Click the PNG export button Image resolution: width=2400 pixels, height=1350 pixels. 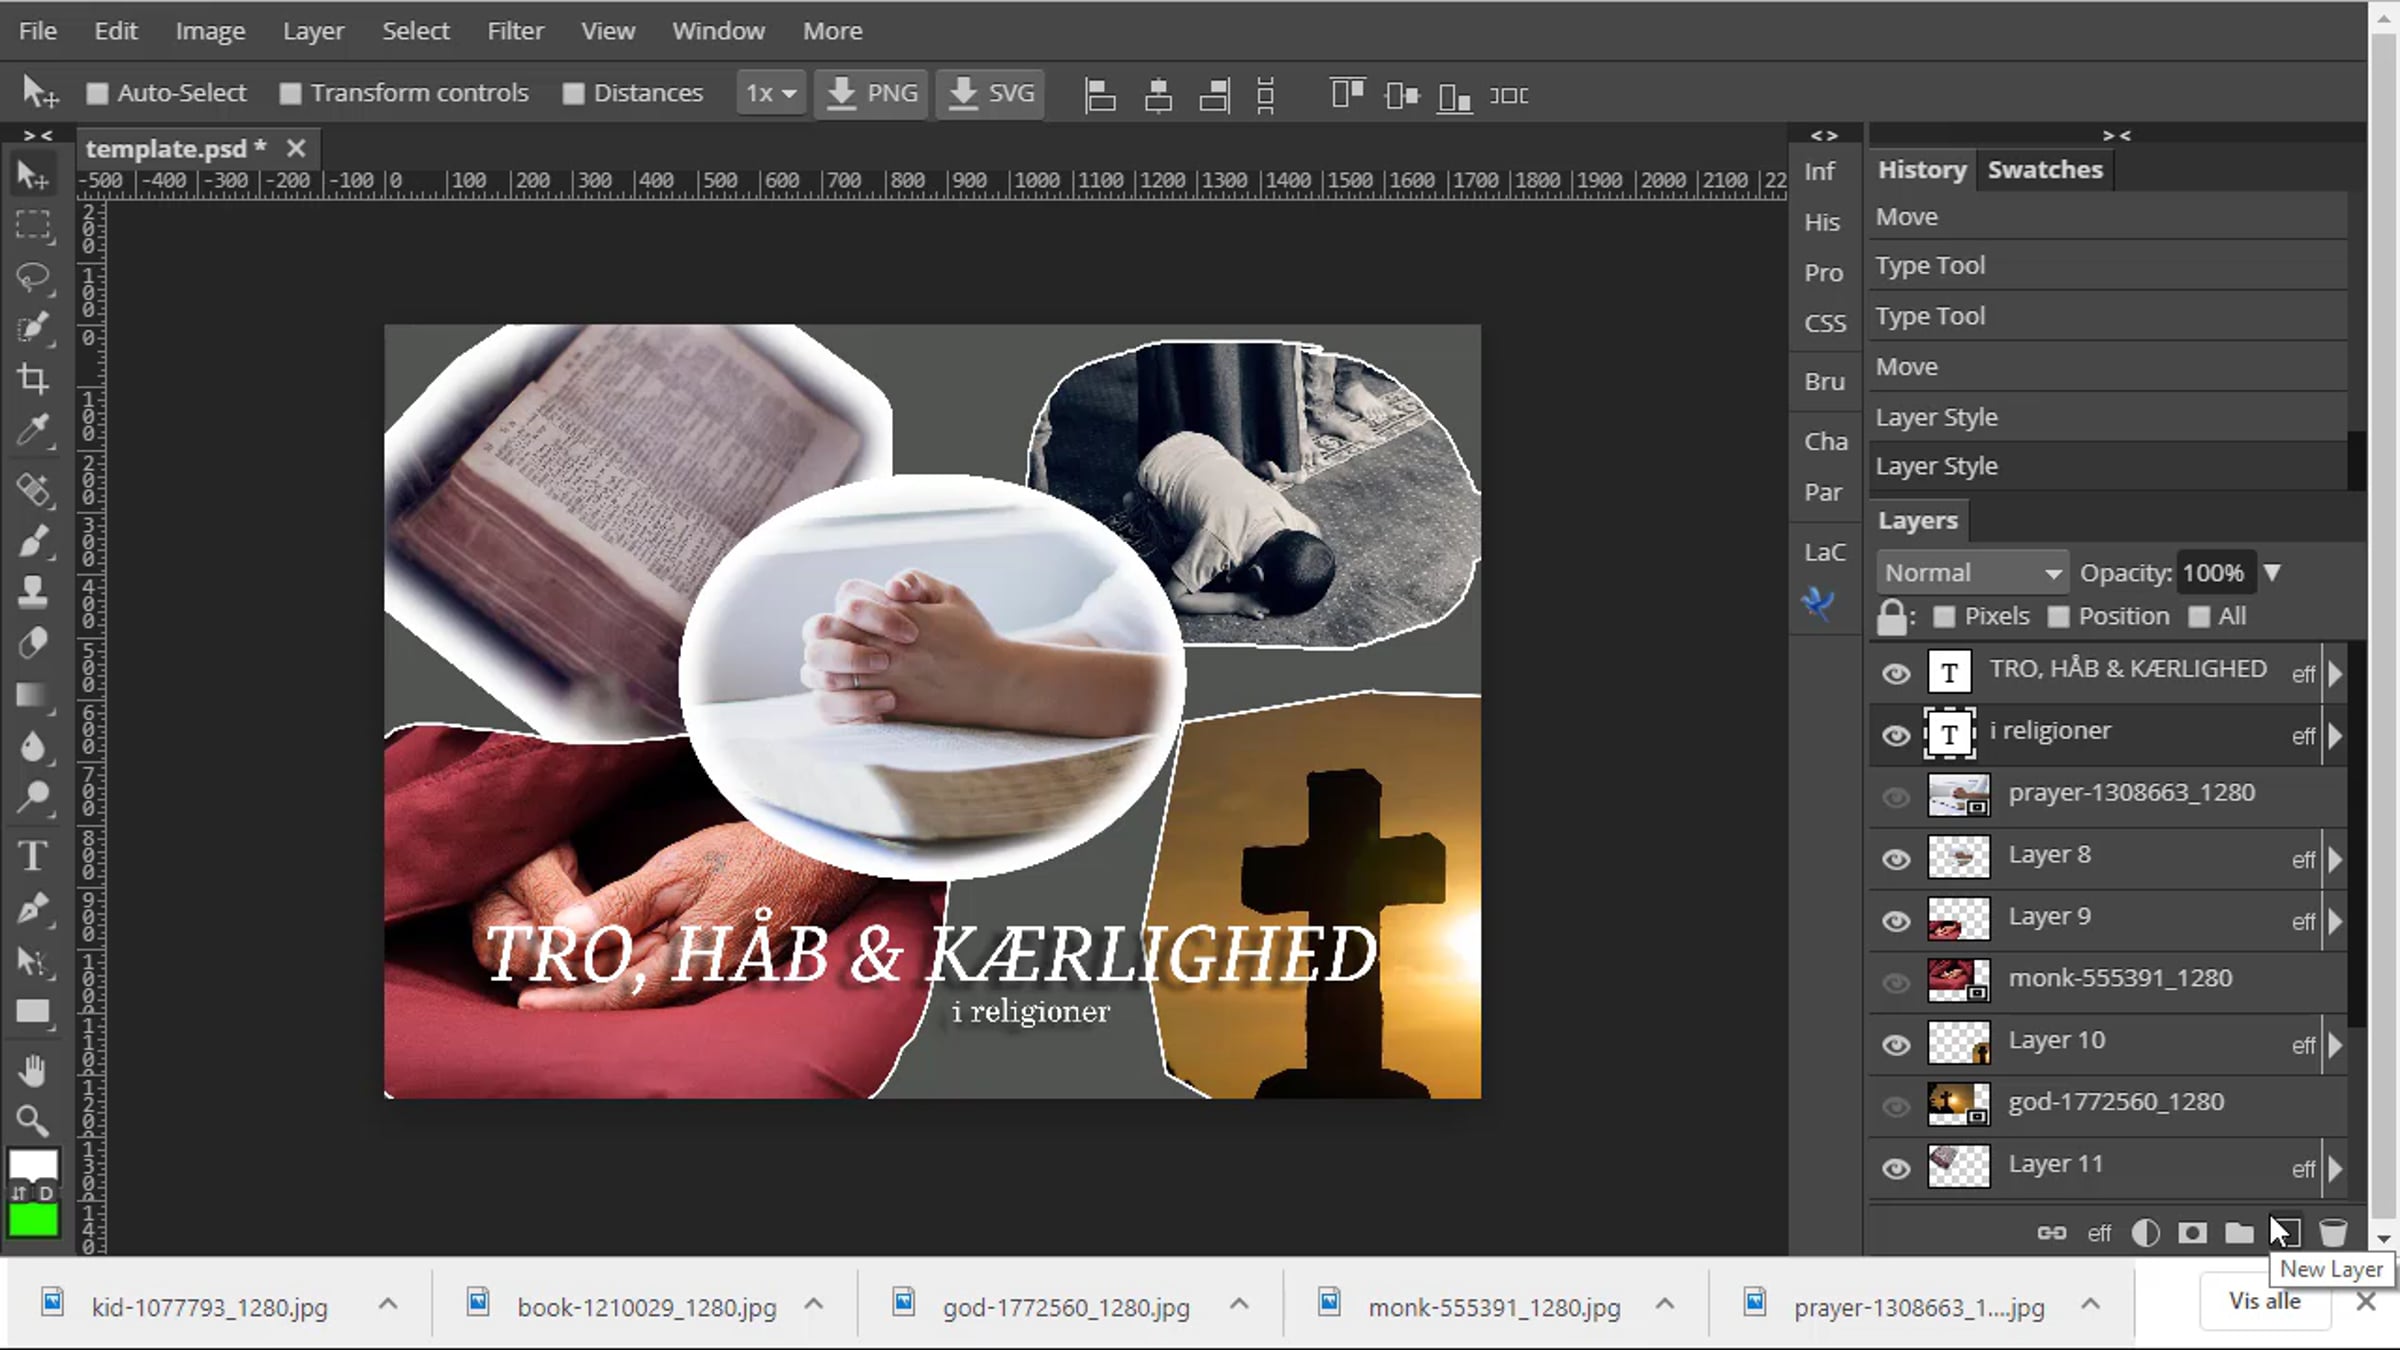point(872,94)
